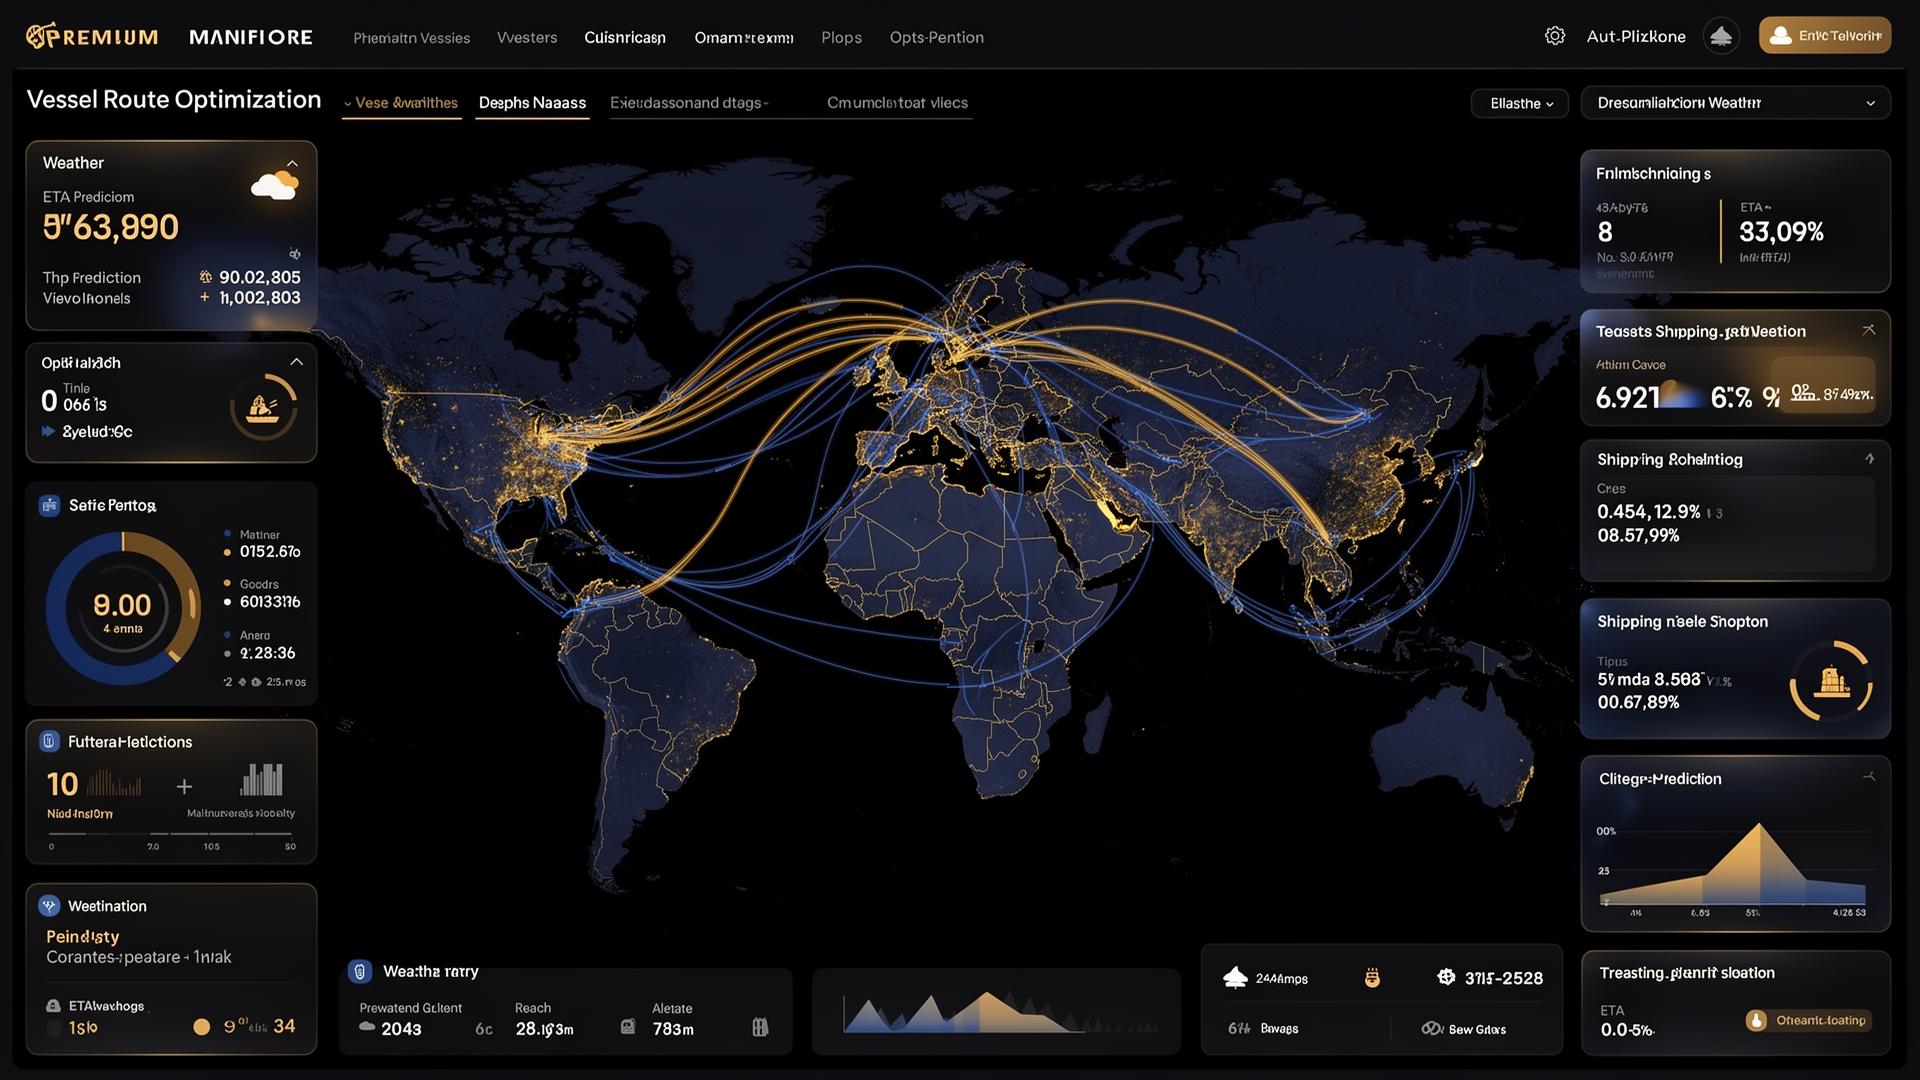The height and width of the screenshot is (1080, 1920).
Task: Select the Bew Gdars entry
Action: pyautogui.click(x=1463, y=1028)
